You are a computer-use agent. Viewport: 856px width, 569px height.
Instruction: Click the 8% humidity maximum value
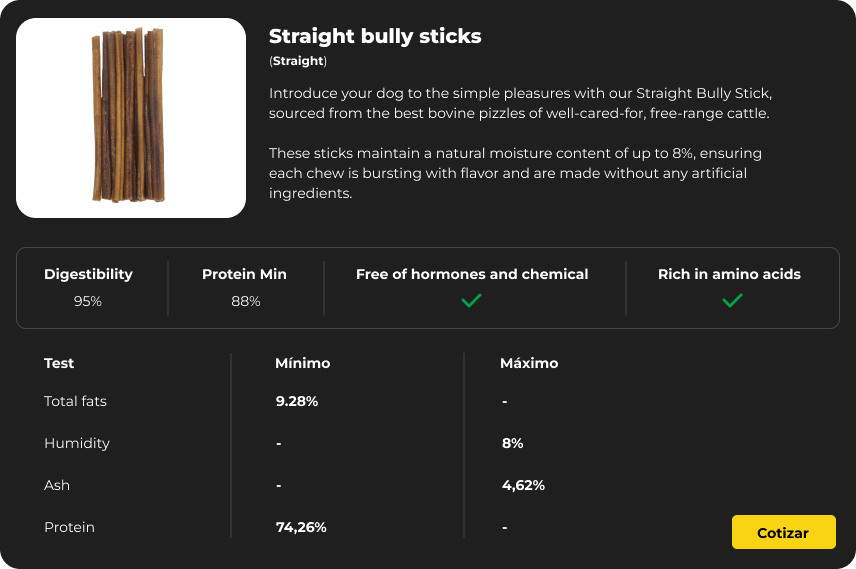click(x=513, y=443)
